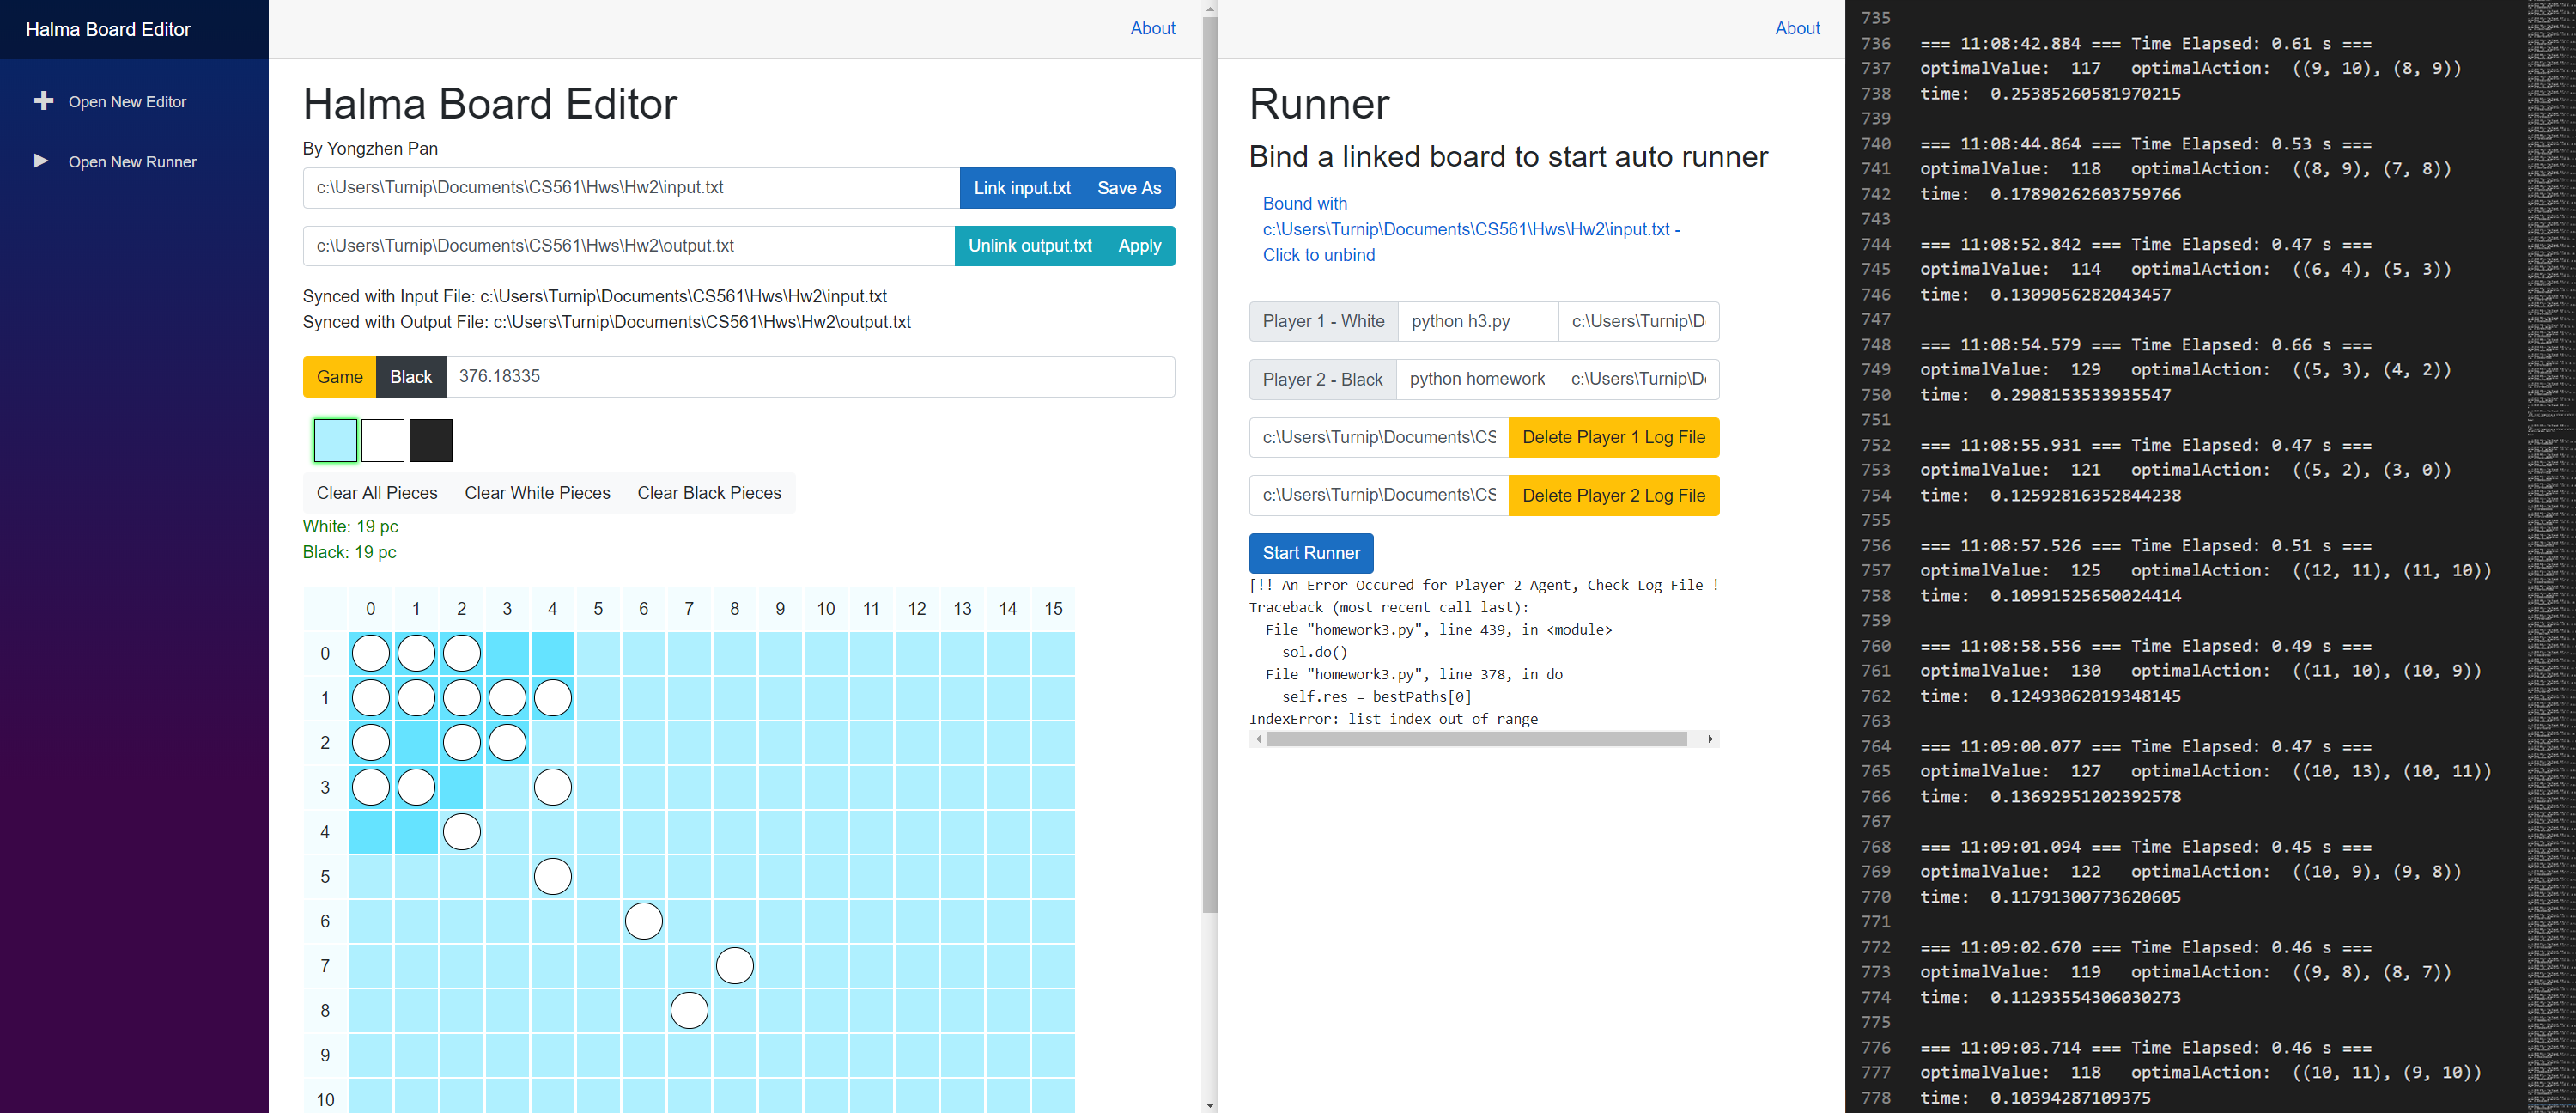The width and height of the screenshot is (2576, 1113).
Task: Open About link in editor pane
Action: (x=1152, y=28)
